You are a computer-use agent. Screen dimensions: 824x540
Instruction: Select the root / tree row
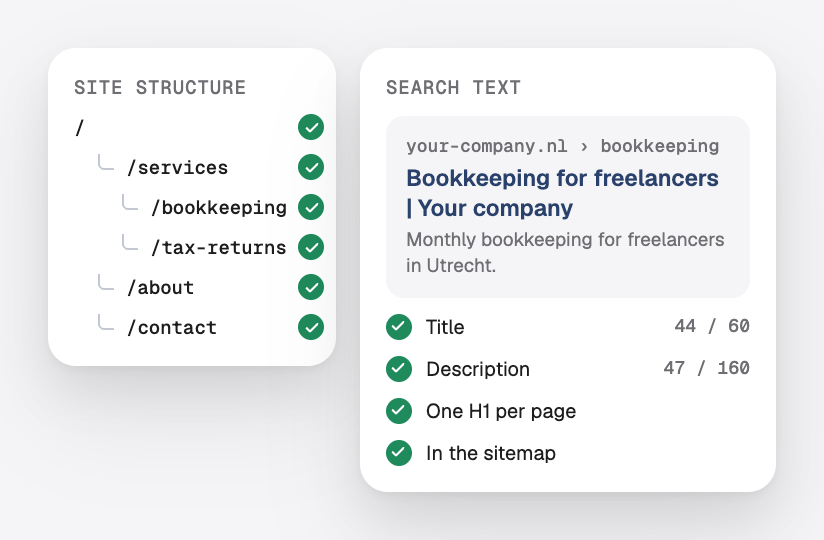(199, 127)
